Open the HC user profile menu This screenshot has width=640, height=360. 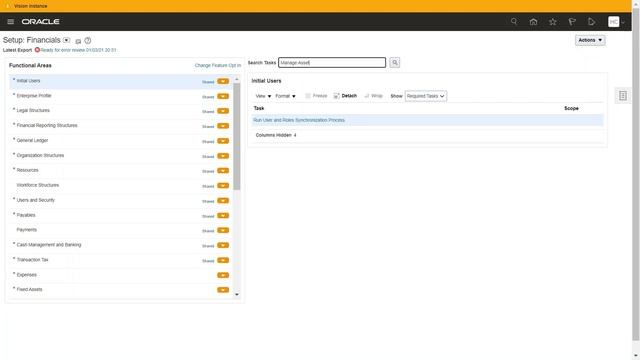click(616, 22)
